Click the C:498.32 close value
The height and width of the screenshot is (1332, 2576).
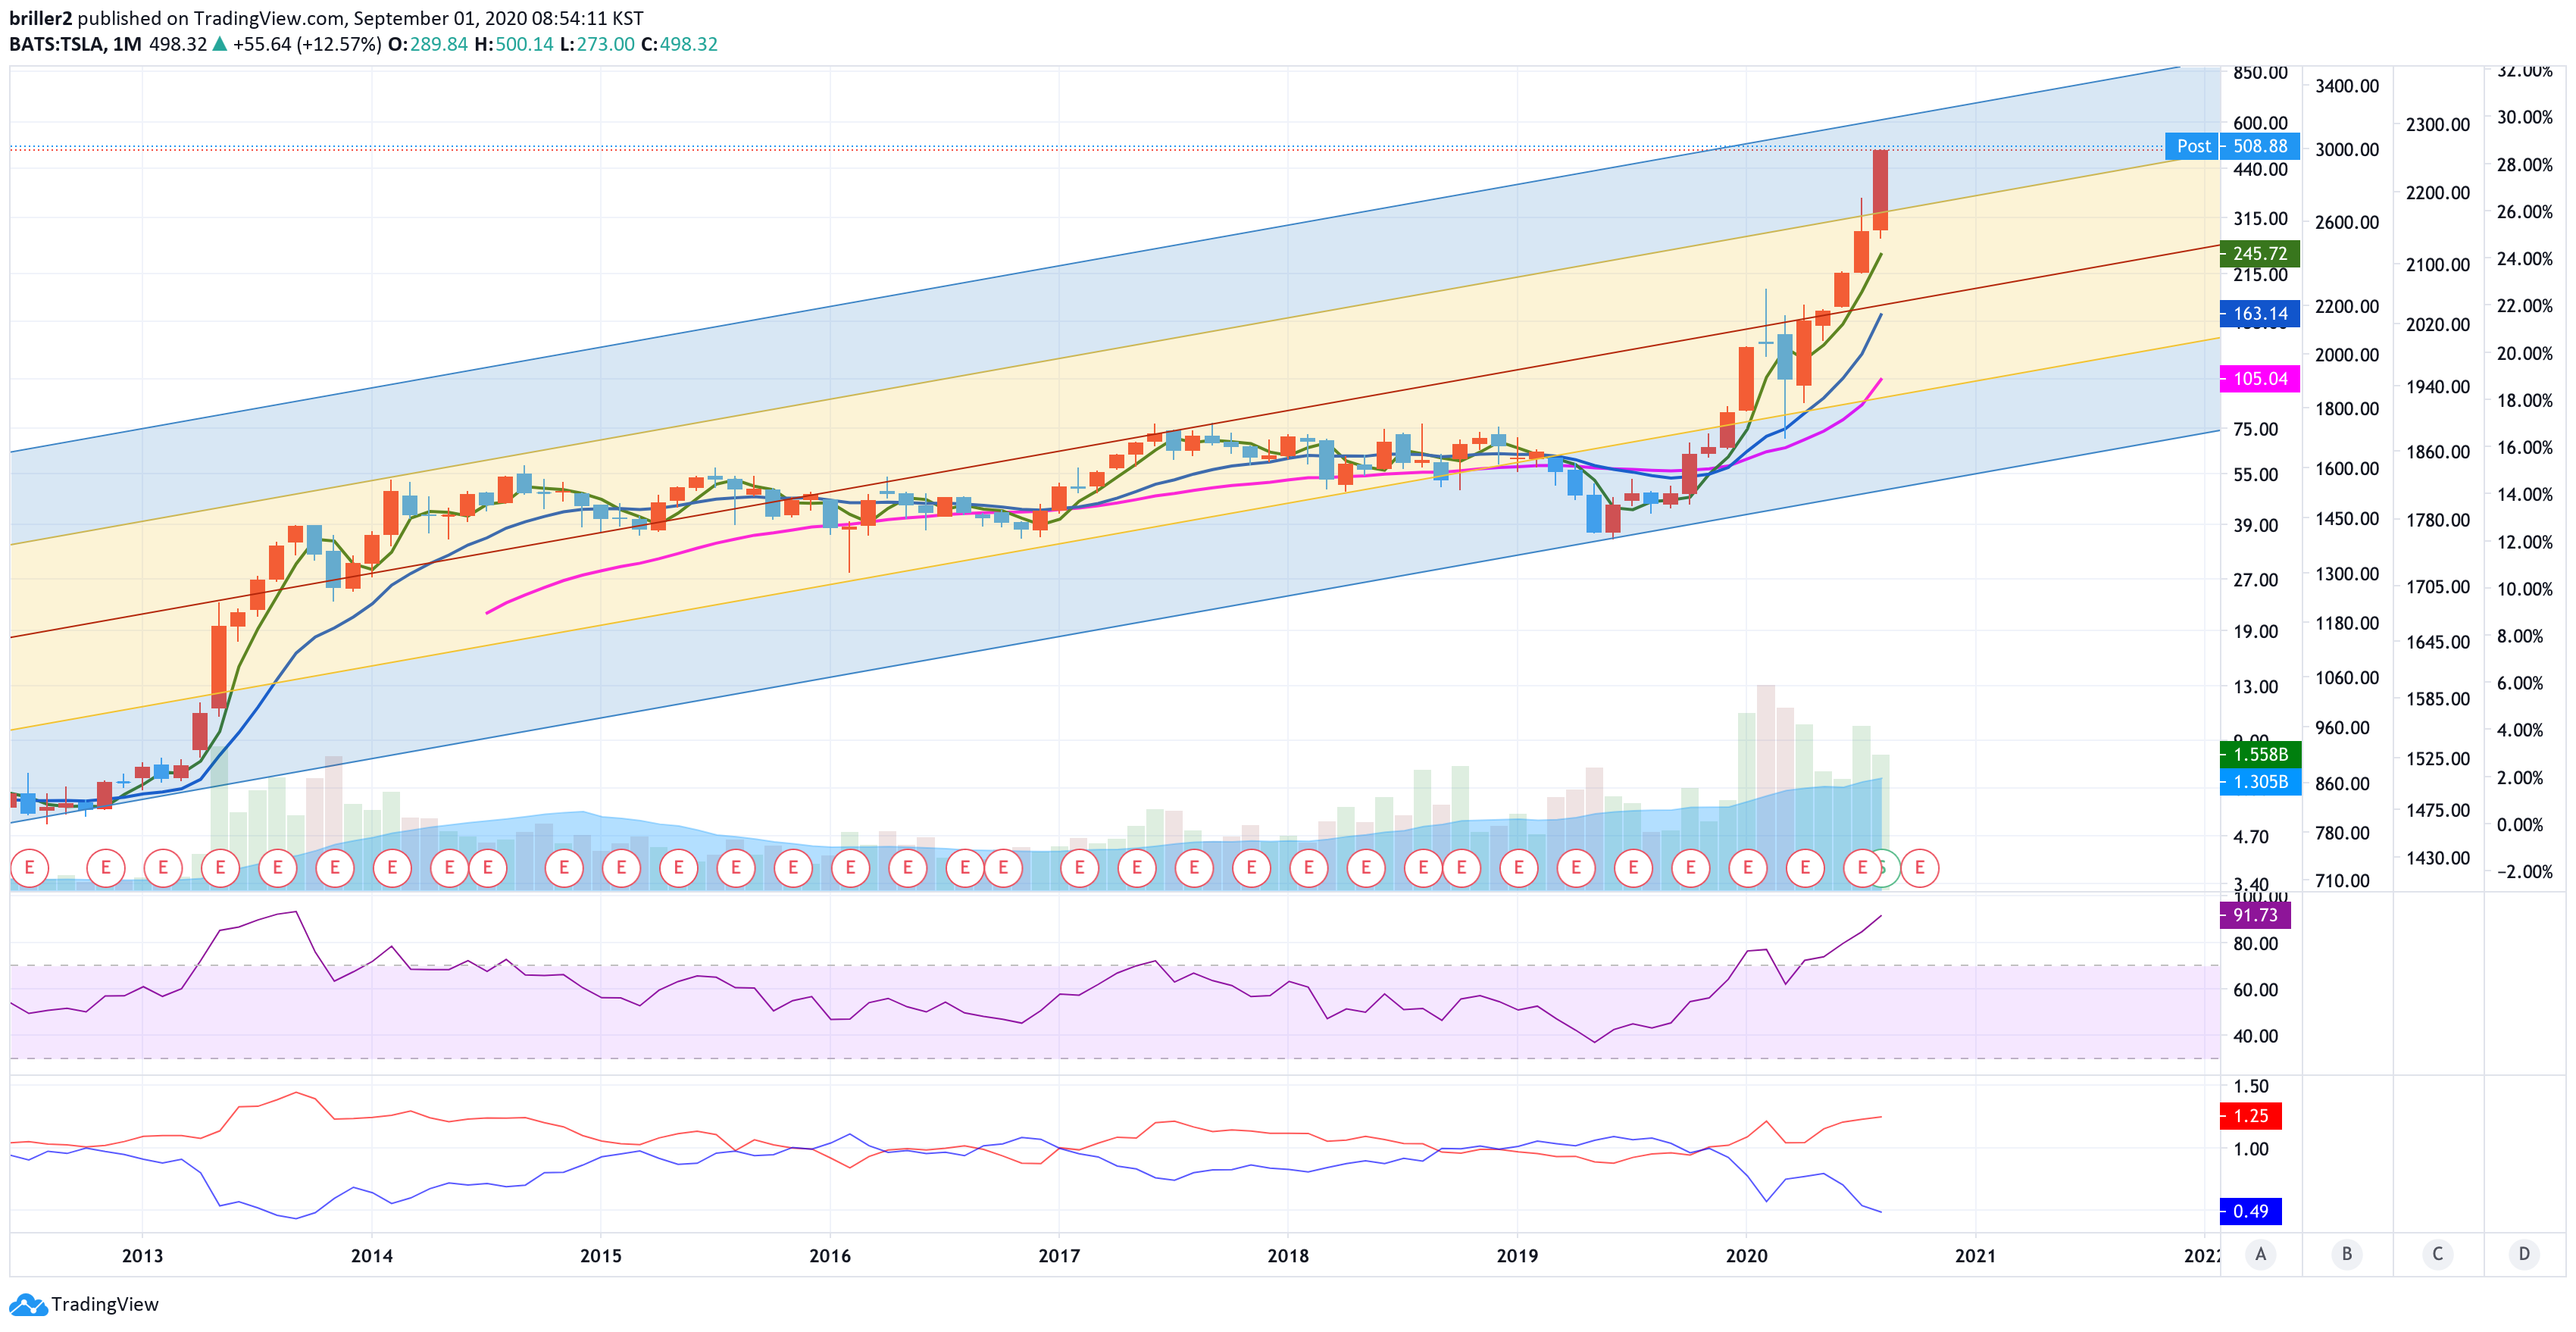tap(679, 44)
